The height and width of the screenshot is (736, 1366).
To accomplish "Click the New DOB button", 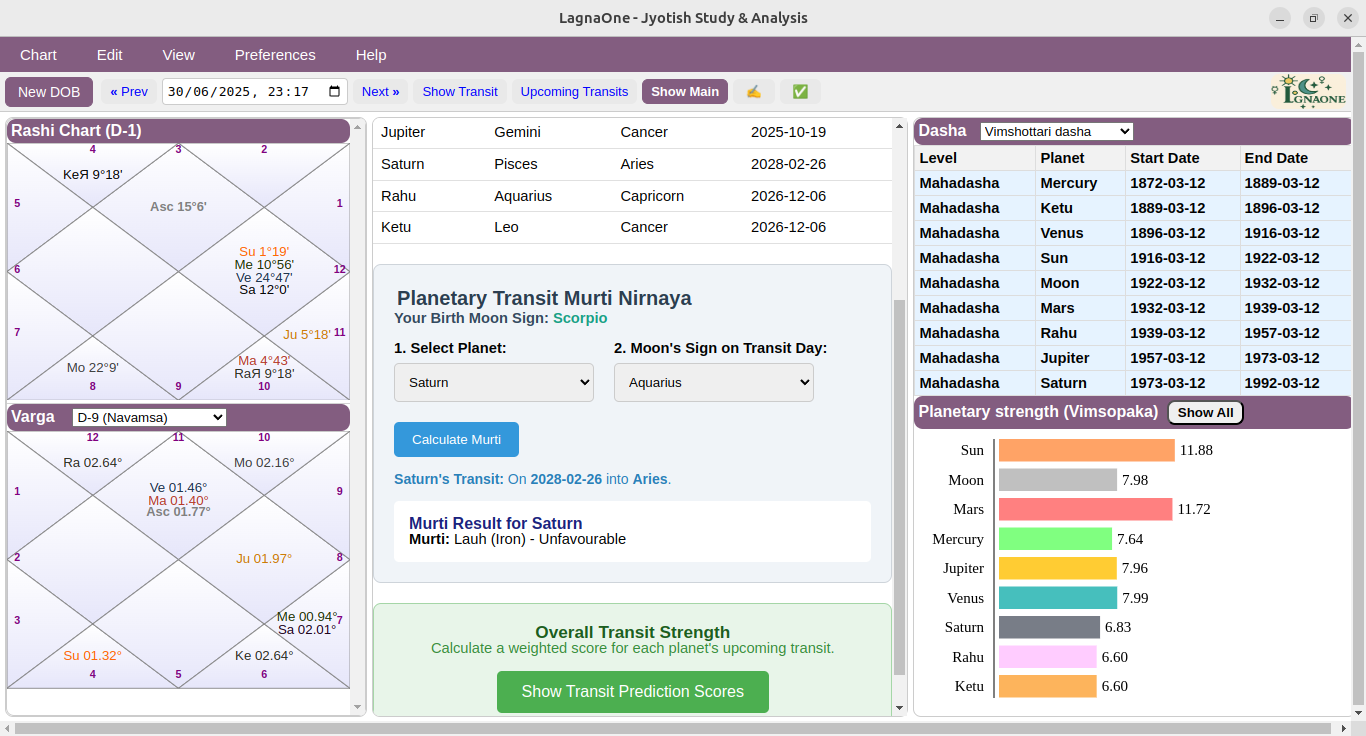I will (x=49, y=92).
